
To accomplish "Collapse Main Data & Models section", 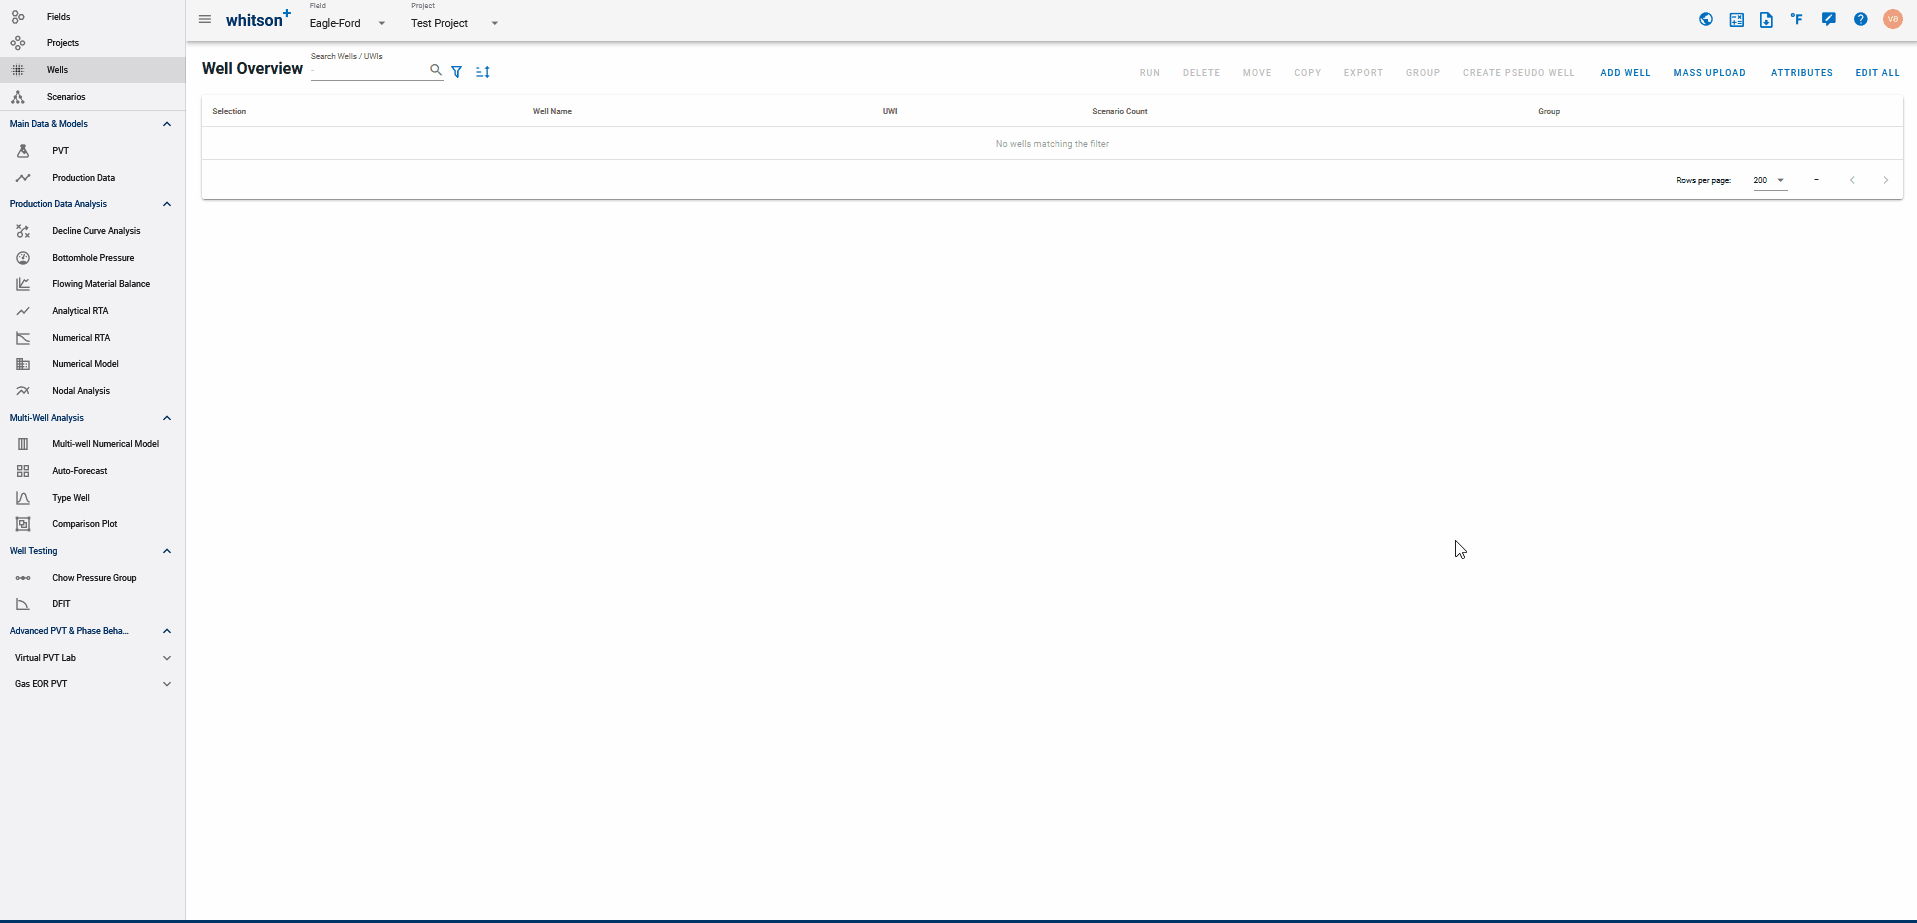I will click(x=167, y=124).
